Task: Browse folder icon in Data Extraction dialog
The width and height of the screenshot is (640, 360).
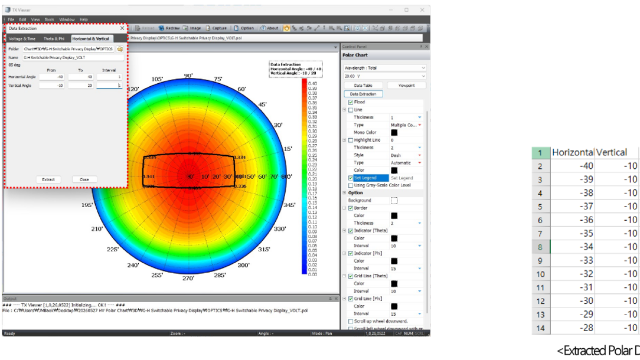Action: click(120, 49)
